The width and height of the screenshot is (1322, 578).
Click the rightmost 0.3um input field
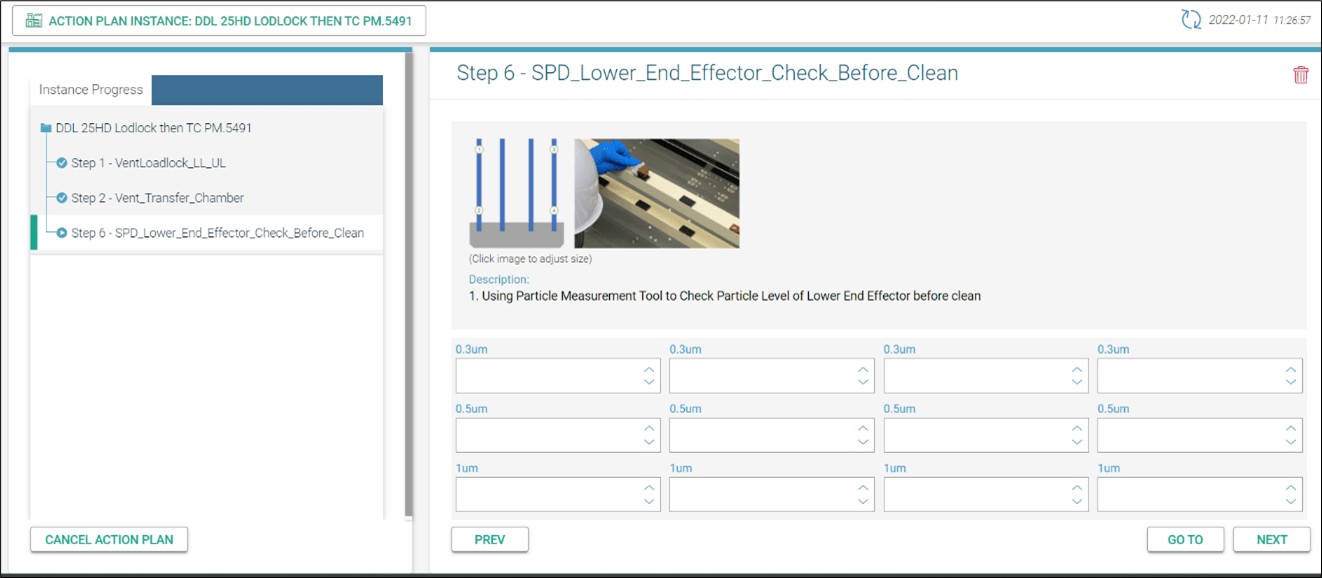[1200, 375]
